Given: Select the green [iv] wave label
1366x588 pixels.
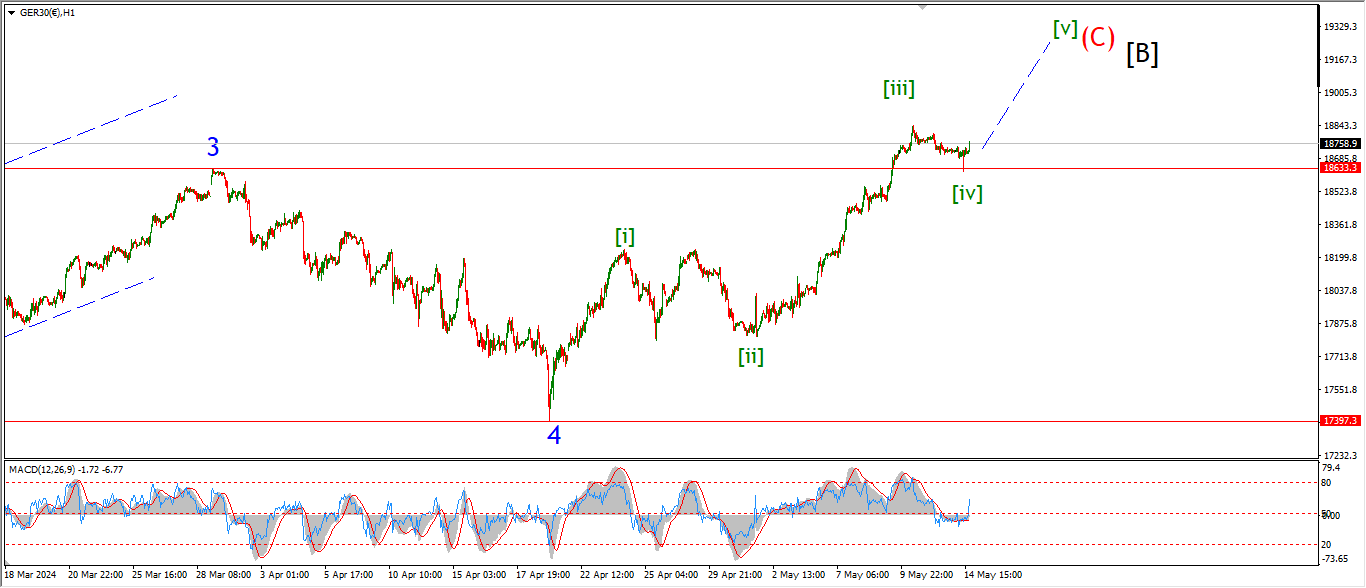Looking at the screenshot, I should pyautogui.click(x=966, y=194).
